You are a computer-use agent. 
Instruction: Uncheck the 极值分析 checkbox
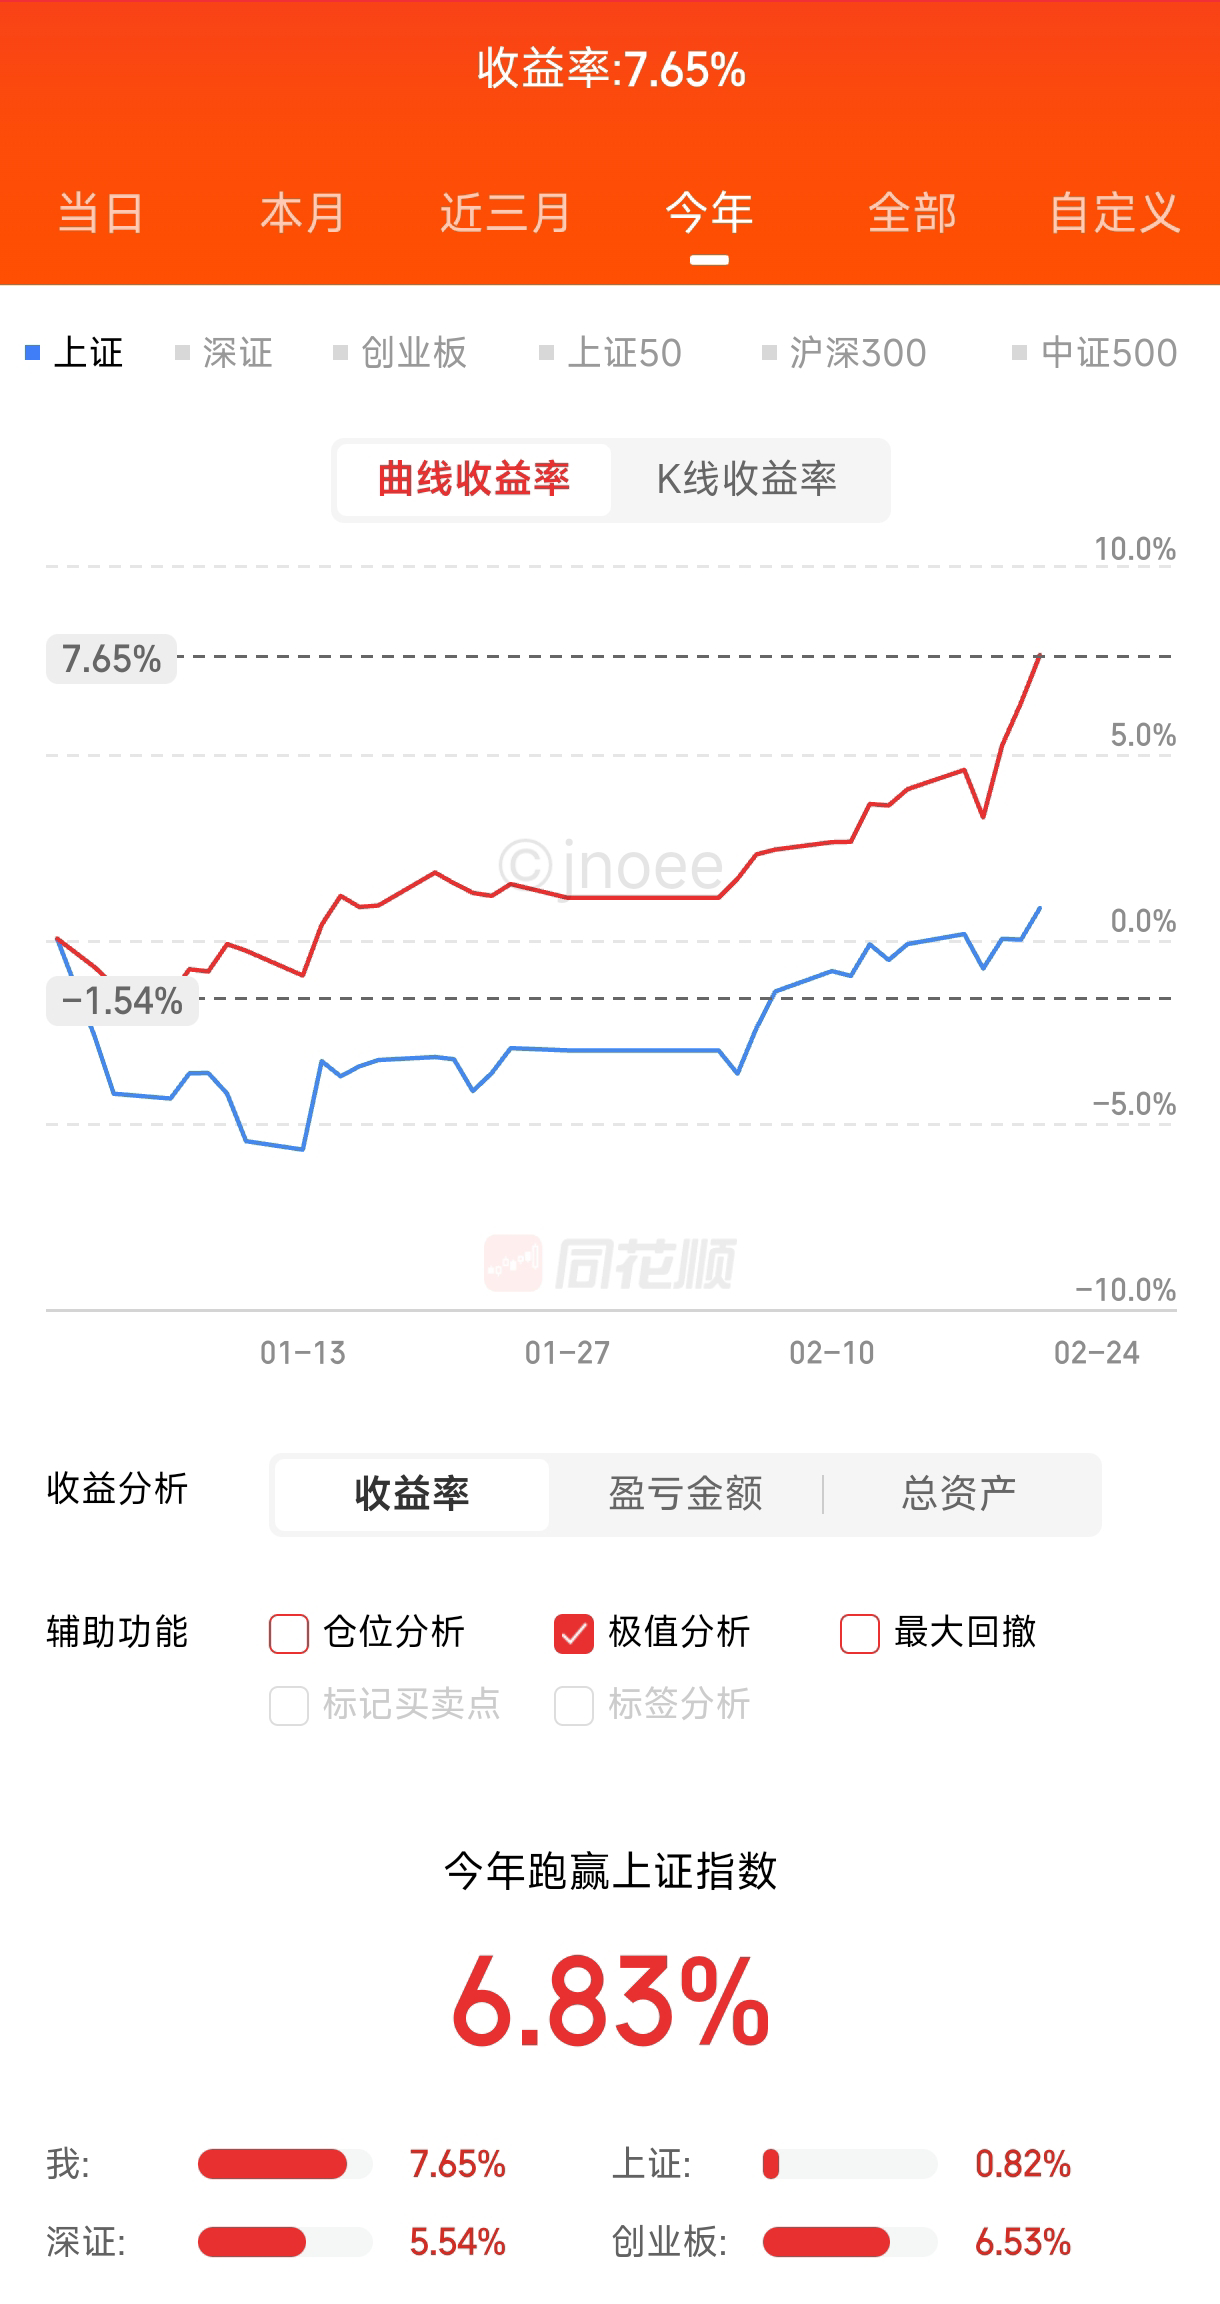574,1633
